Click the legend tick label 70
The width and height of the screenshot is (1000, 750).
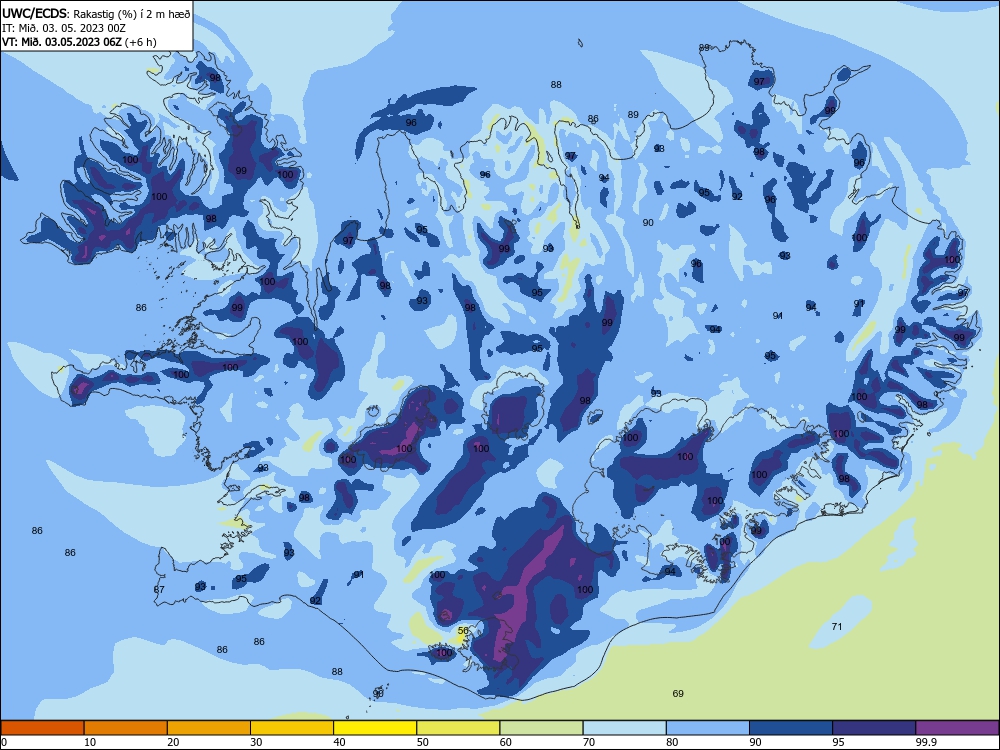coord(589,742)
